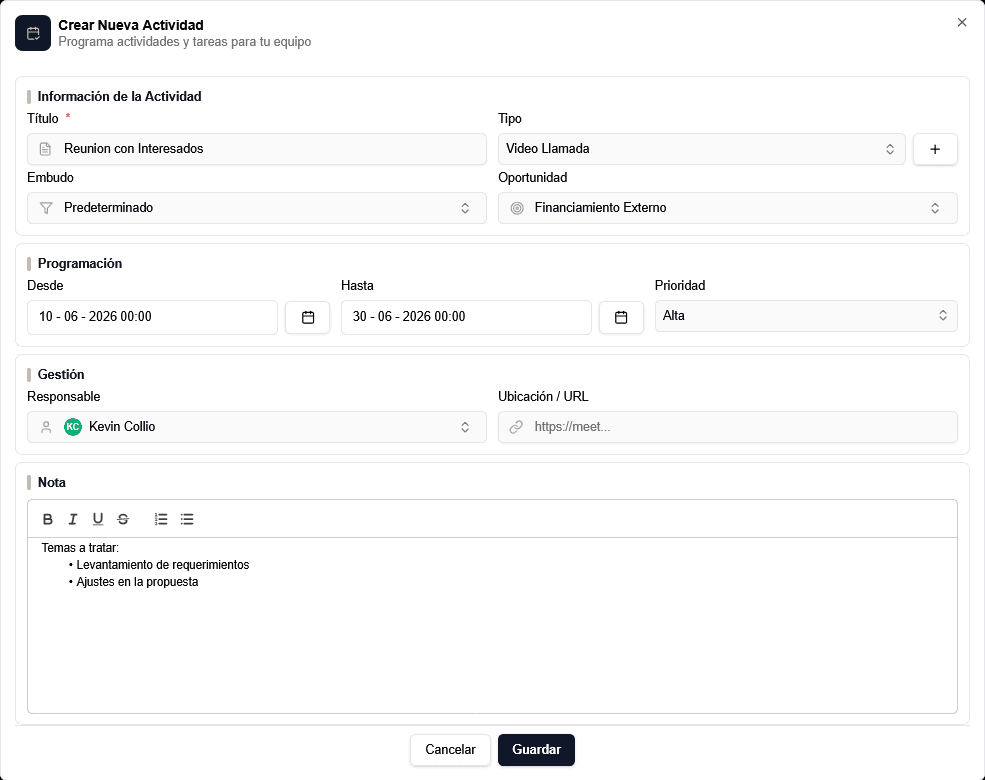Click the document icon in Título field

point(45,149)
